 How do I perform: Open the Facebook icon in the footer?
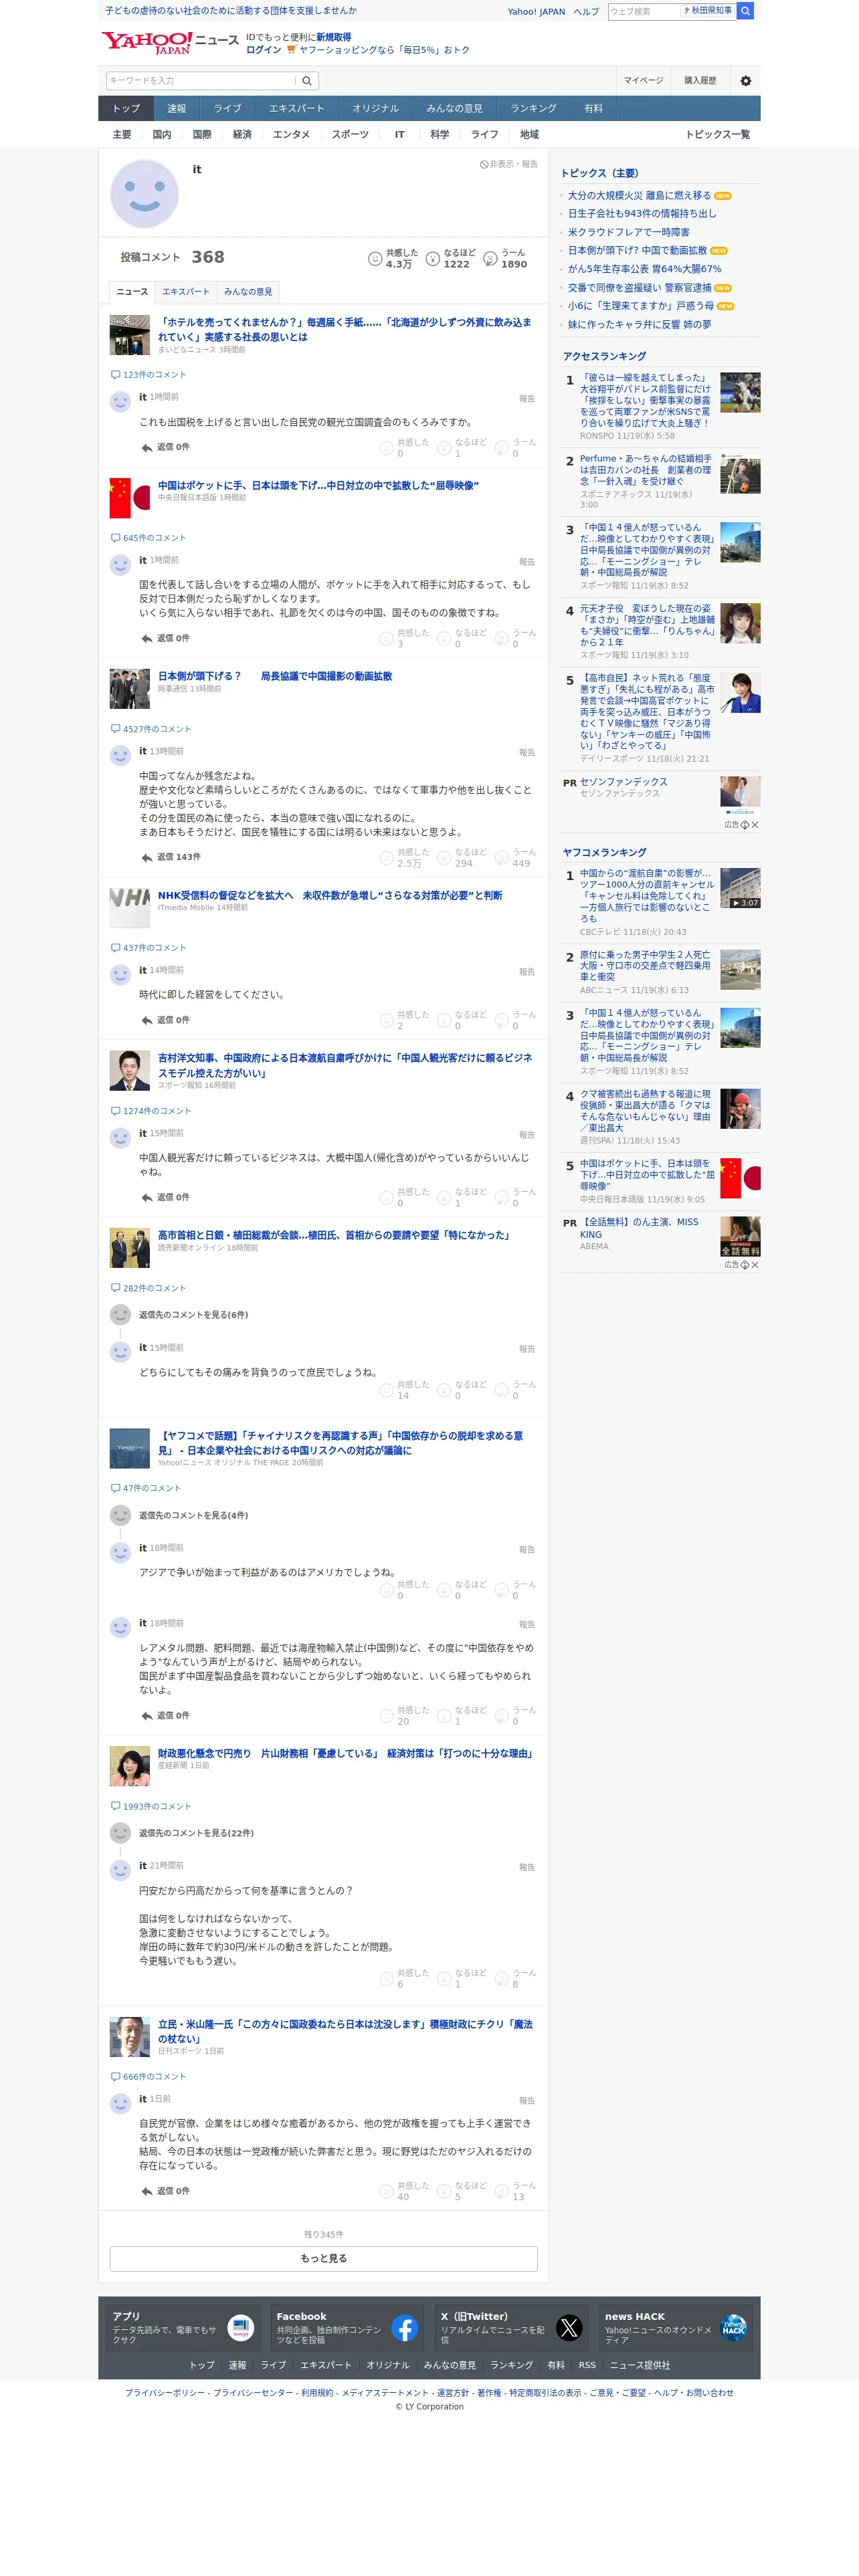point(404,2328)
